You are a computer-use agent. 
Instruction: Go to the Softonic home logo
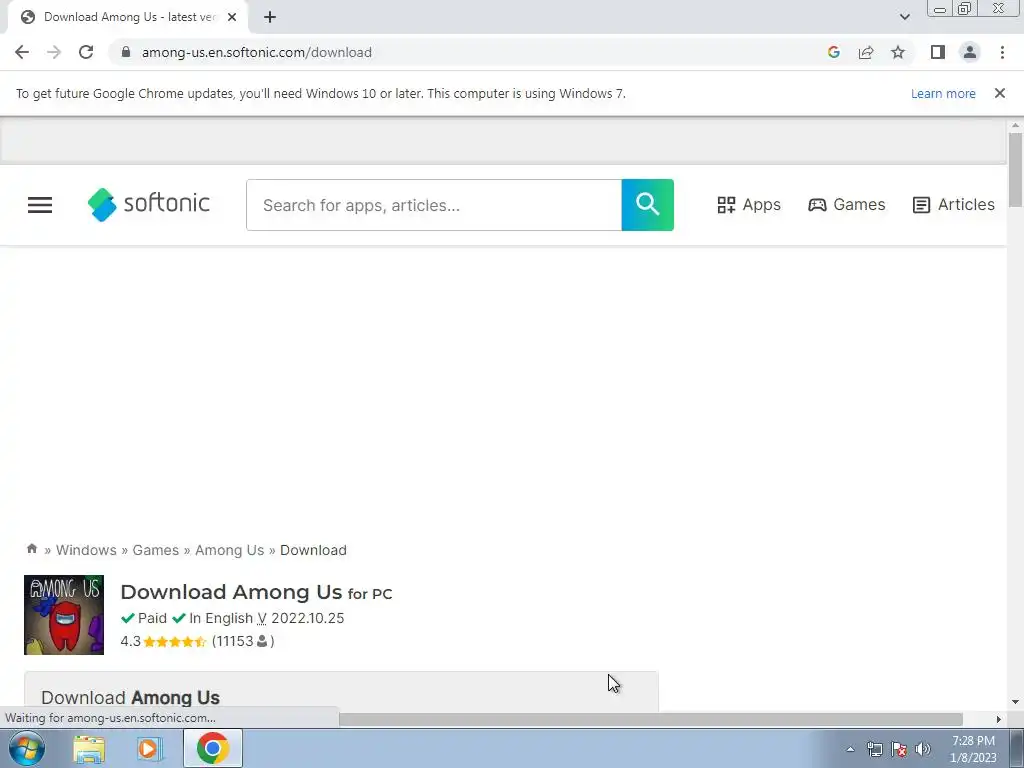click(x=149, y=204)
